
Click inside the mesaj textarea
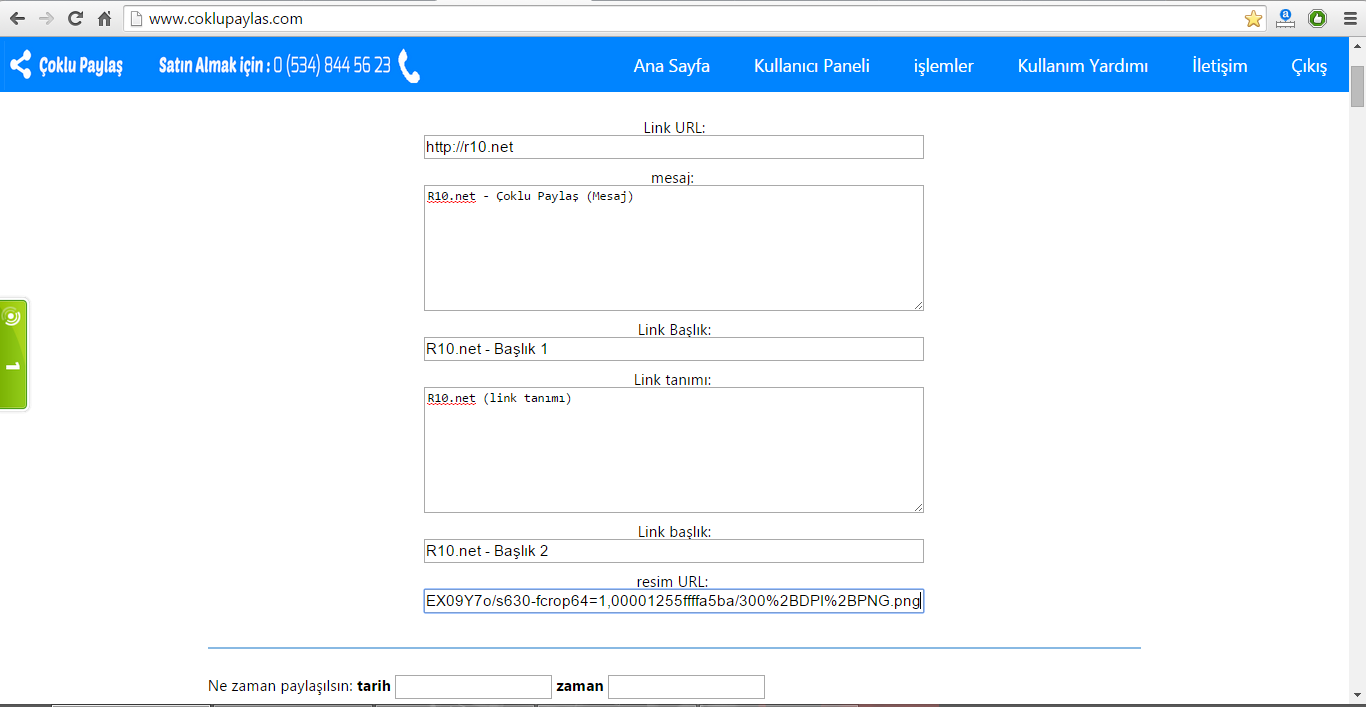pos(674,248)
